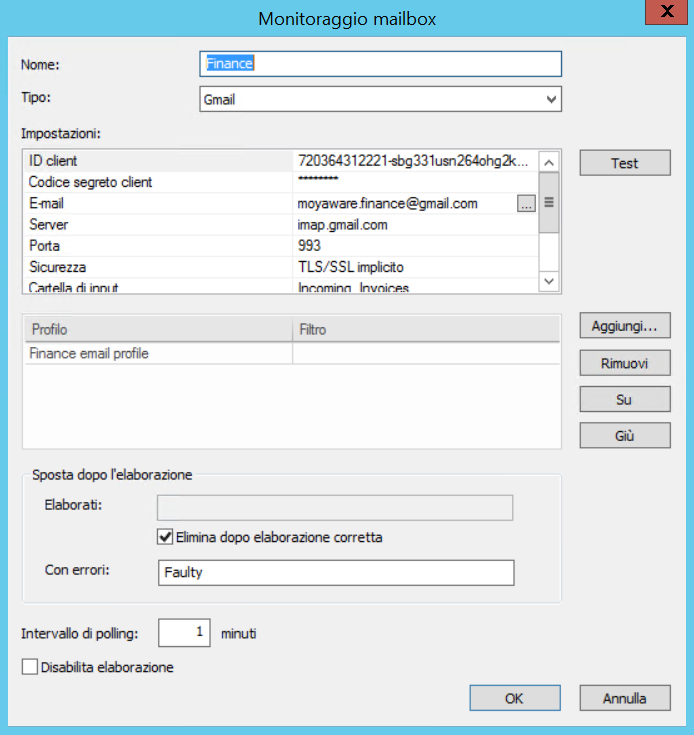Toggle Elimina dopo elaborazione corretta checkbox
Image resolution: width=694 pixels, height=735 pixels.
(x=166, y=537)
